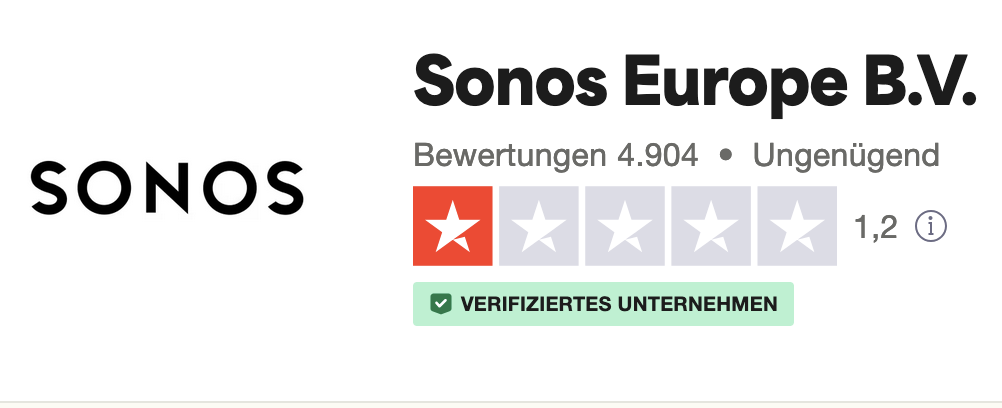Click the first letter S of the logo
1002x408 pixels.
click(49, 187)
